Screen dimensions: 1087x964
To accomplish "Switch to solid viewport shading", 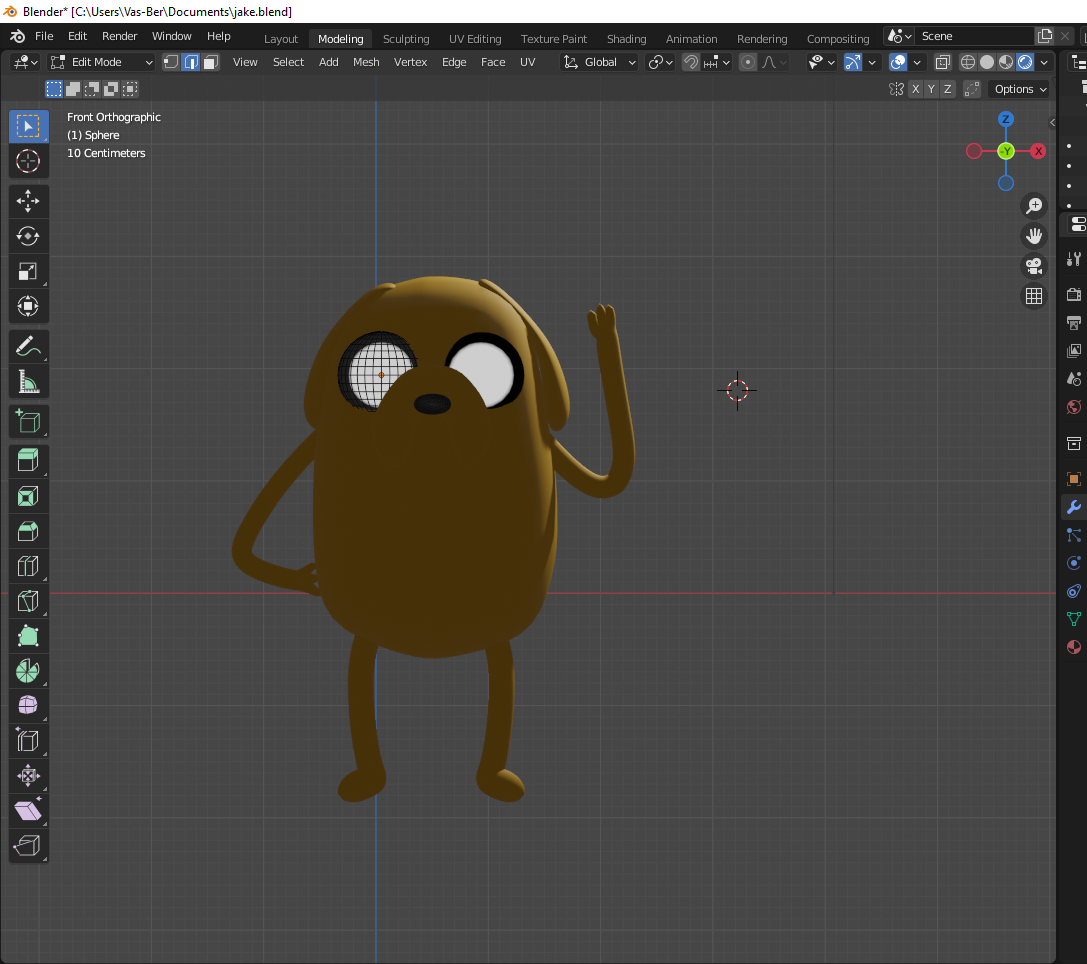I will click(x=987, y=62).
